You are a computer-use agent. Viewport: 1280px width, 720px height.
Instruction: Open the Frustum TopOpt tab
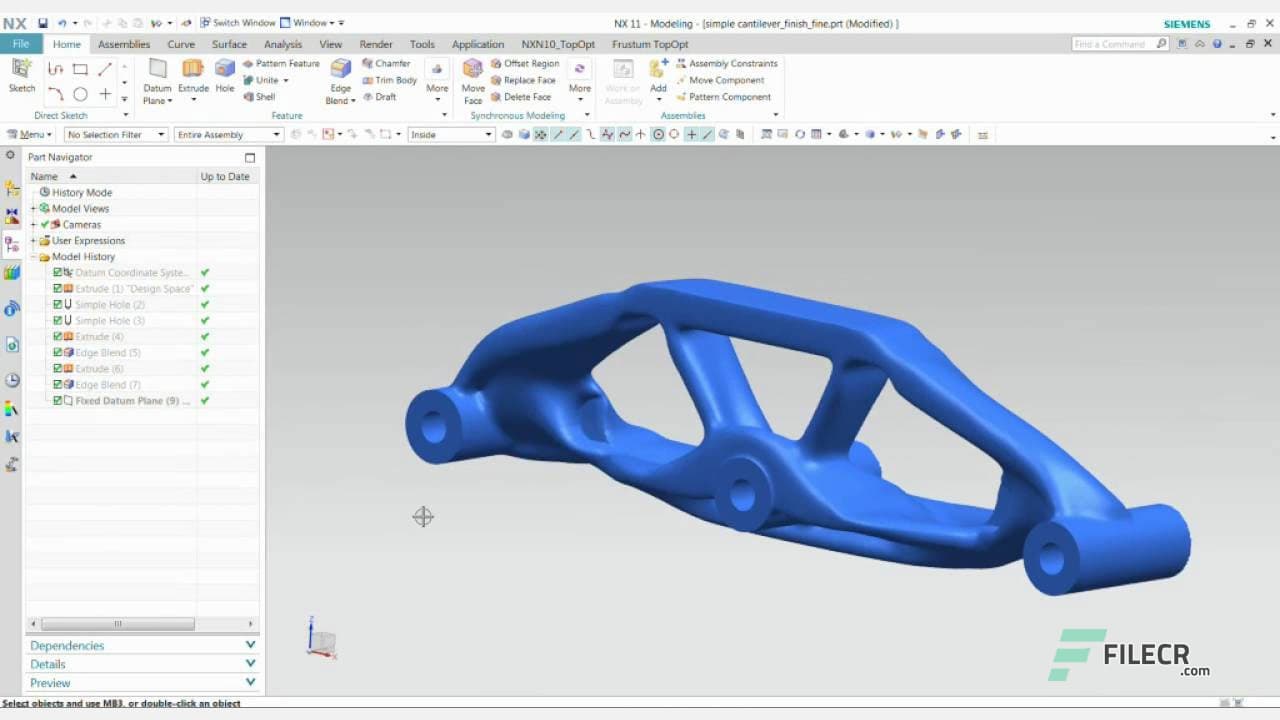[649, 44]
